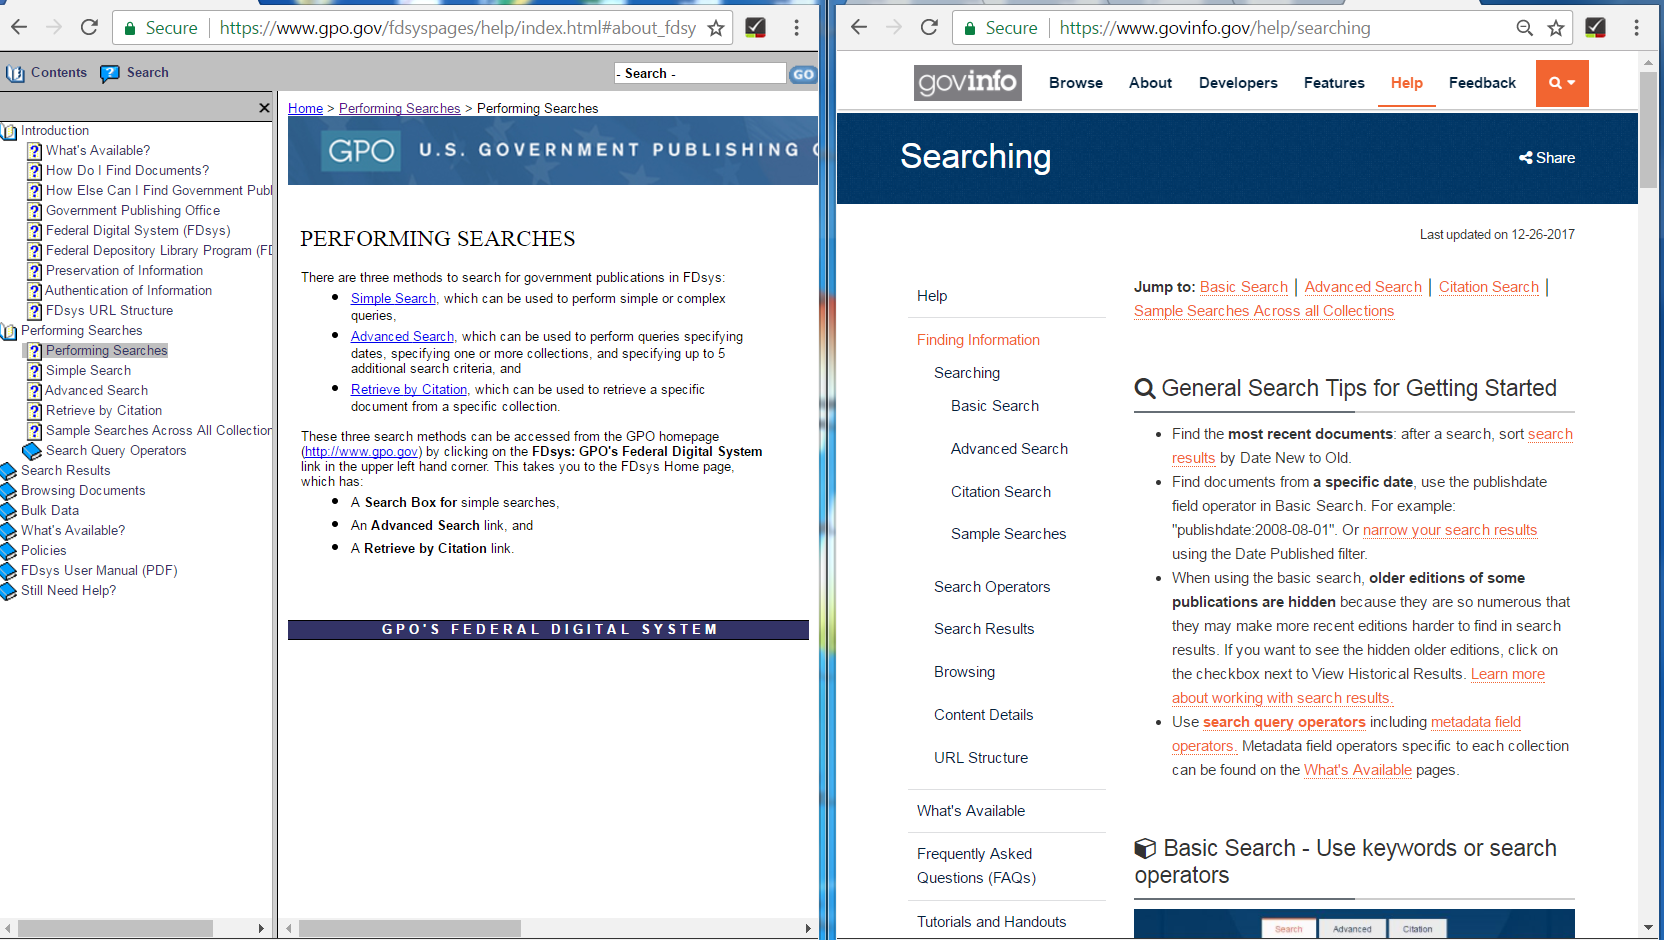
Task: Reload the govinfo browser page
Action: coord(929,28)
